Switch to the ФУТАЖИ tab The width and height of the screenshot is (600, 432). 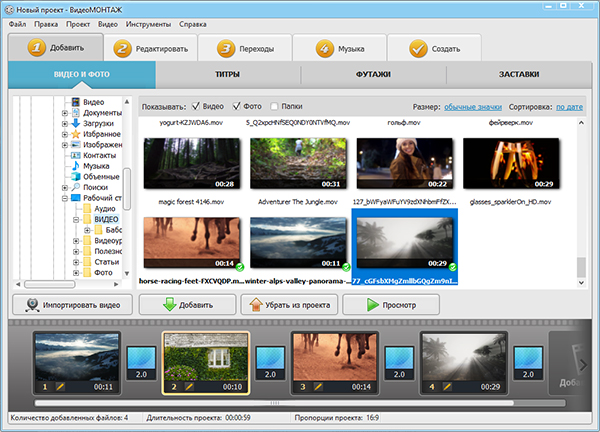point(373,75)
